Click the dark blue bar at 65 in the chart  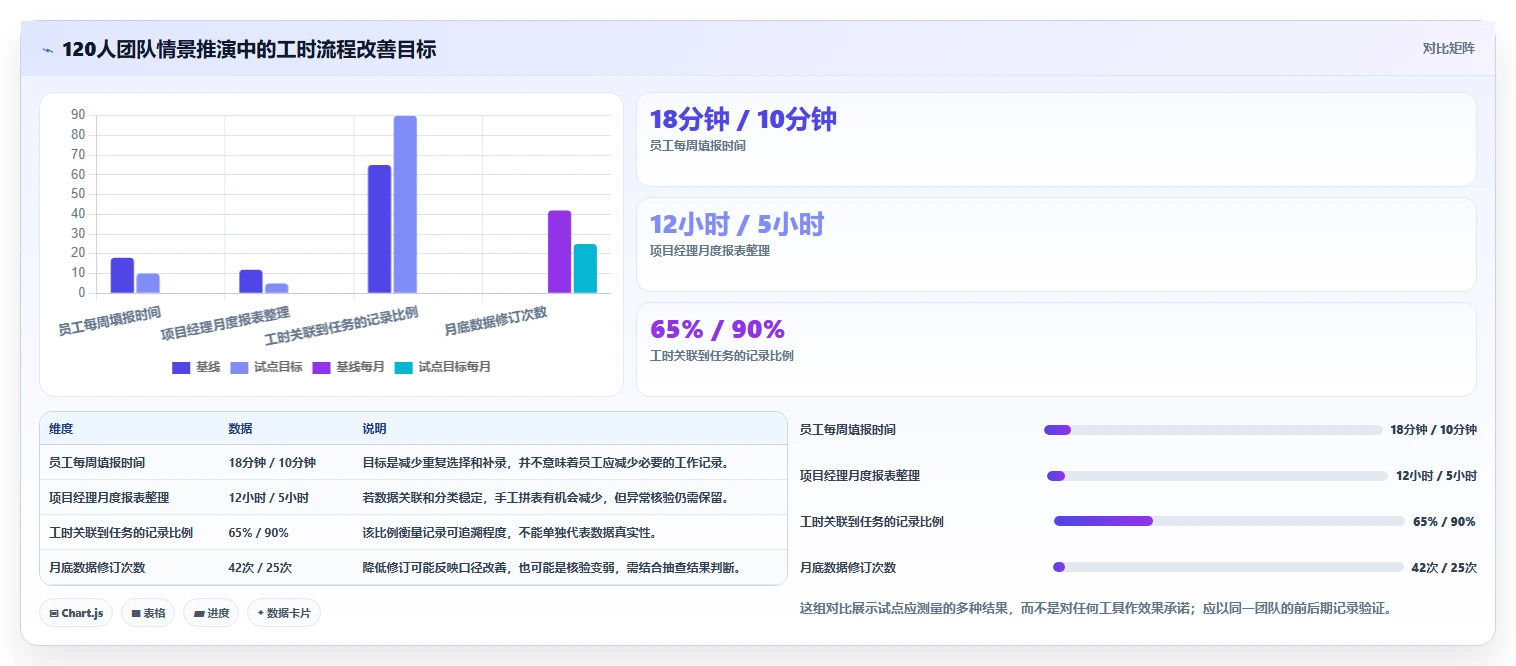pos(379,229)
